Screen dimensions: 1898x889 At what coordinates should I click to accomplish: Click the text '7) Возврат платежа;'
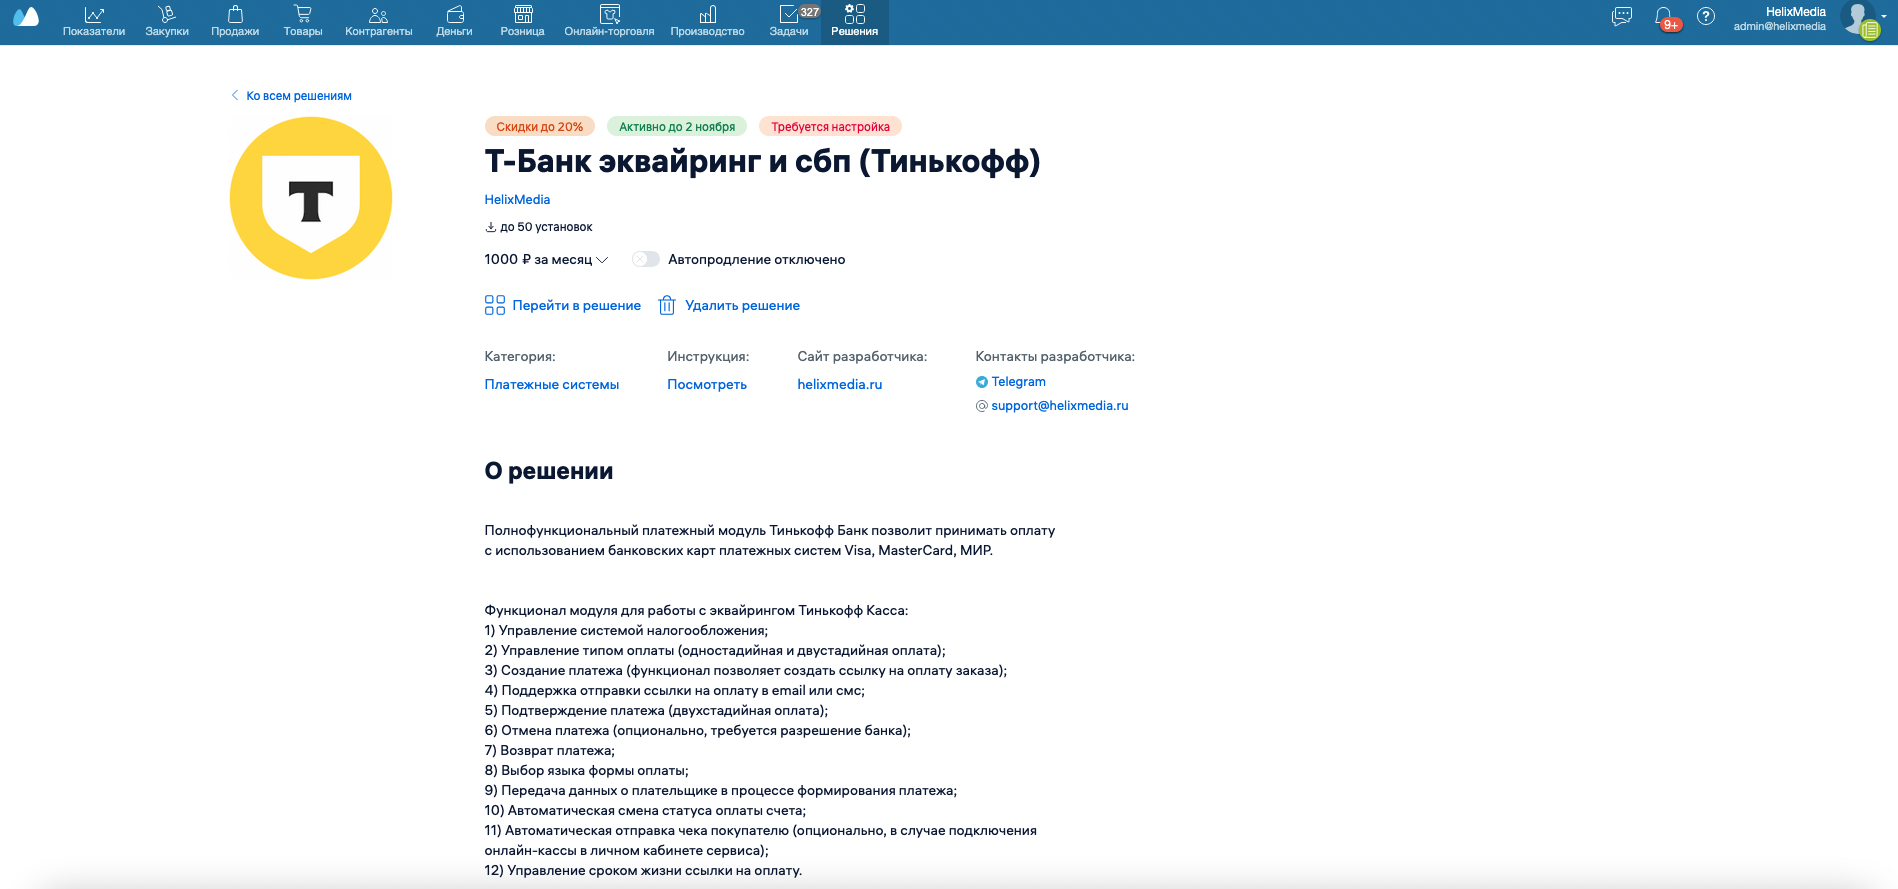click(550, 751)
